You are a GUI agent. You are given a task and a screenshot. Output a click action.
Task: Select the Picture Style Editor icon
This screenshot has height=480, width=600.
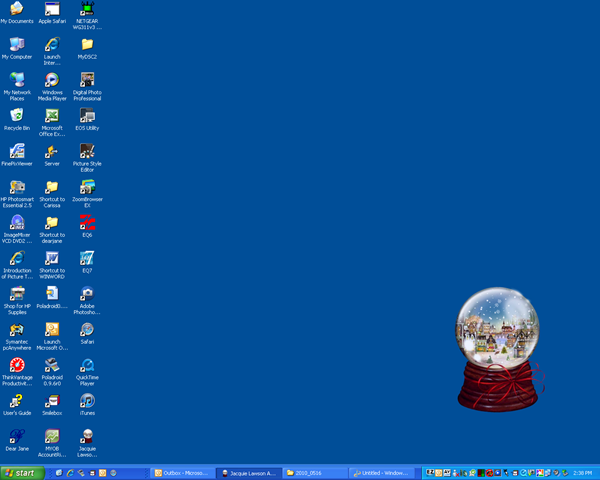(x=87, y=158)
